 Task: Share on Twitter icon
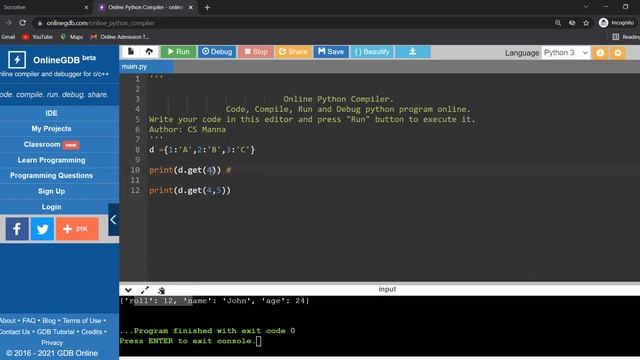tap(42, 229)
